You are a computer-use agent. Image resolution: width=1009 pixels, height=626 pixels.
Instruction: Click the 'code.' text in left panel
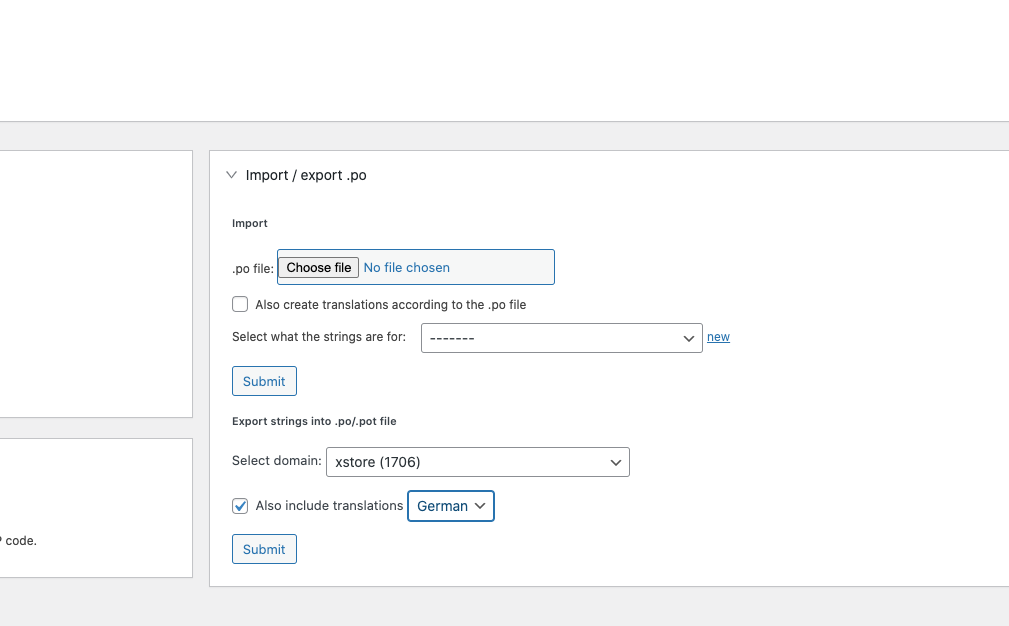pyautogui.click(x=21, y=541)
